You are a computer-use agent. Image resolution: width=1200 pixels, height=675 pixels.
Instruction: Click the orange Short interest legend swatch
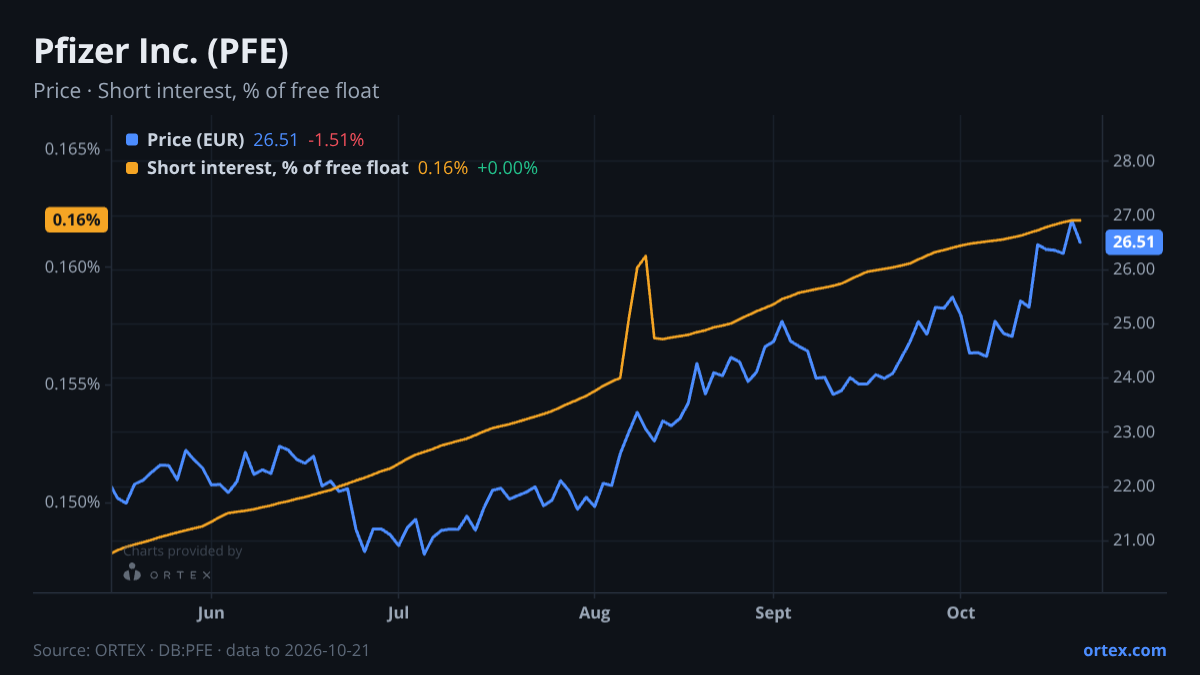[133, 168]
